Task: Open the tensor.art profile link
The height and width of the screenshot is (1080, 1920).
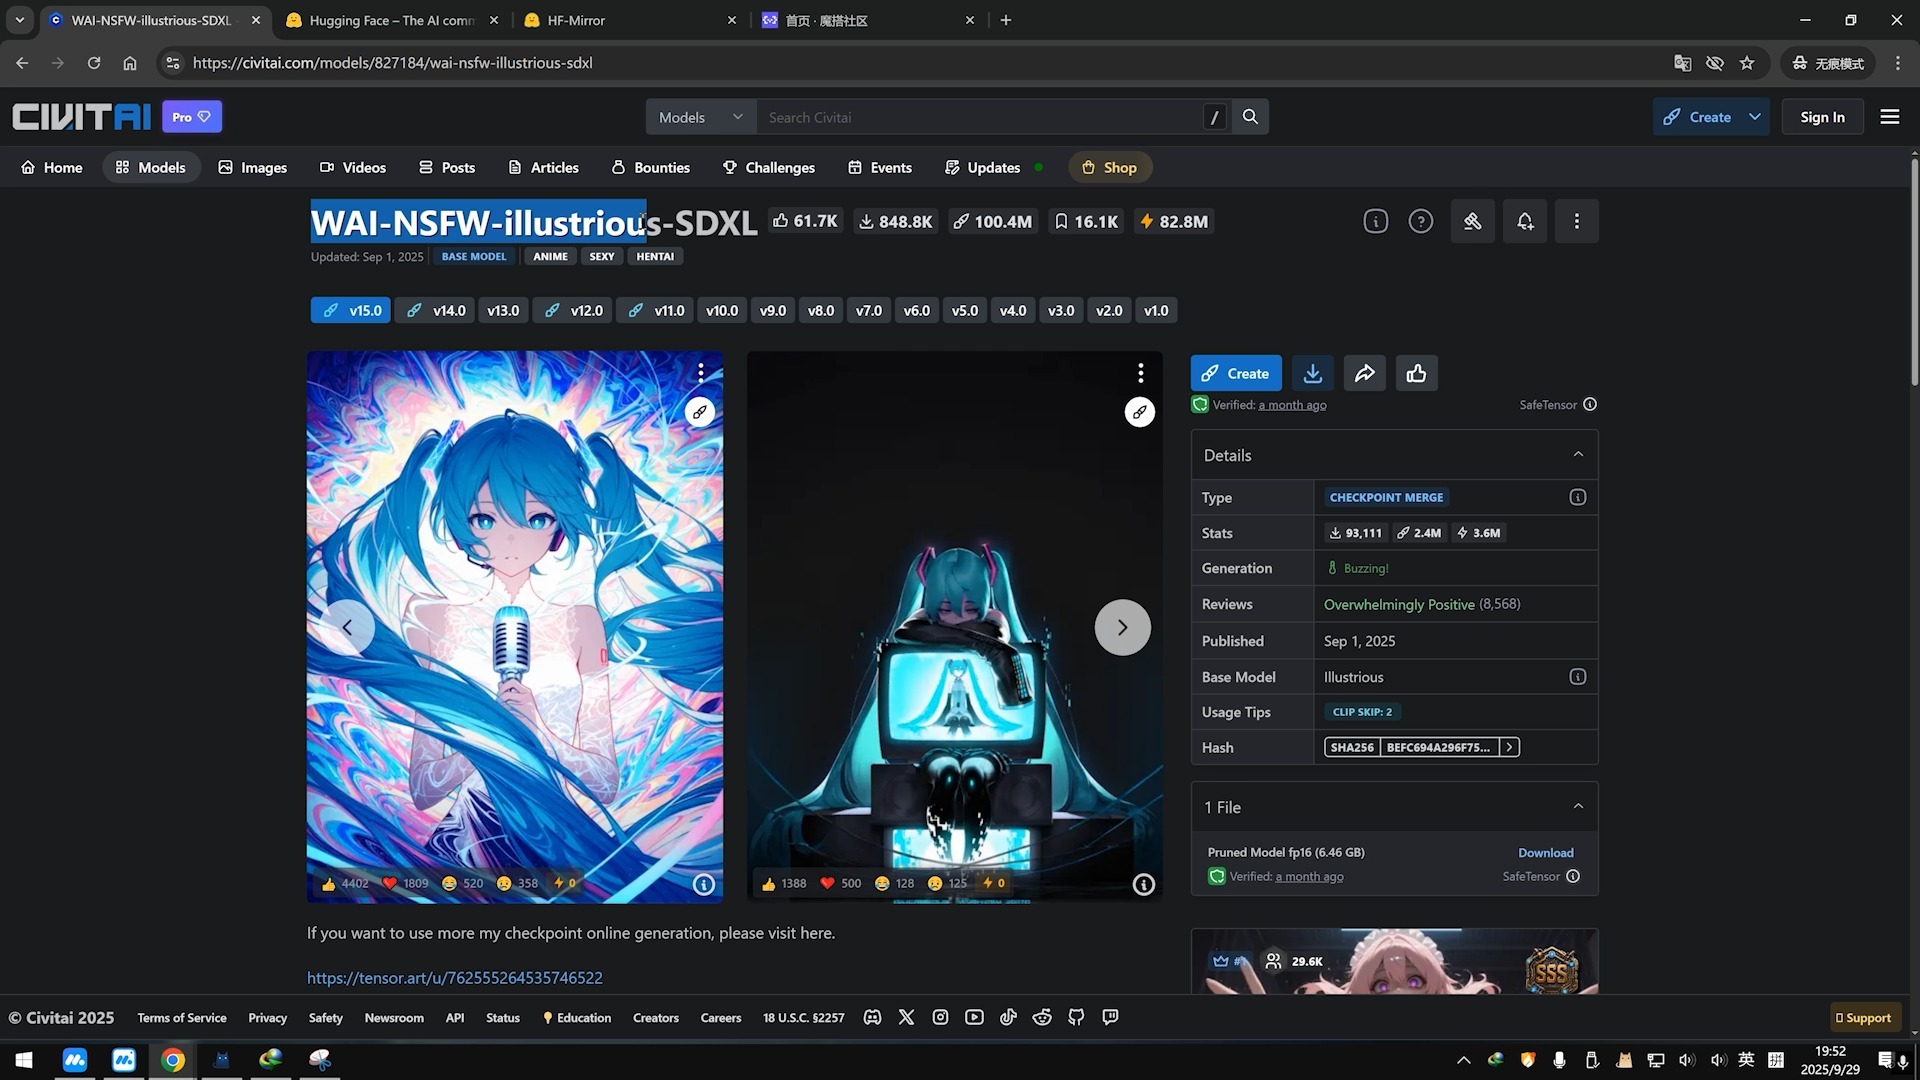Action: pos(454,978)
